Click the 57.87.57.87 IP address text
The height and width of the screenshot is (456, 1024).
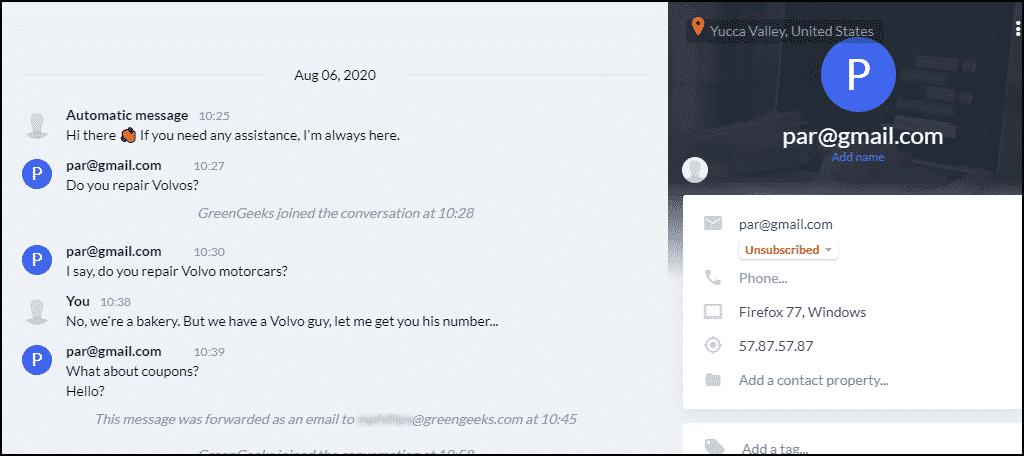[x=776, y=346]
